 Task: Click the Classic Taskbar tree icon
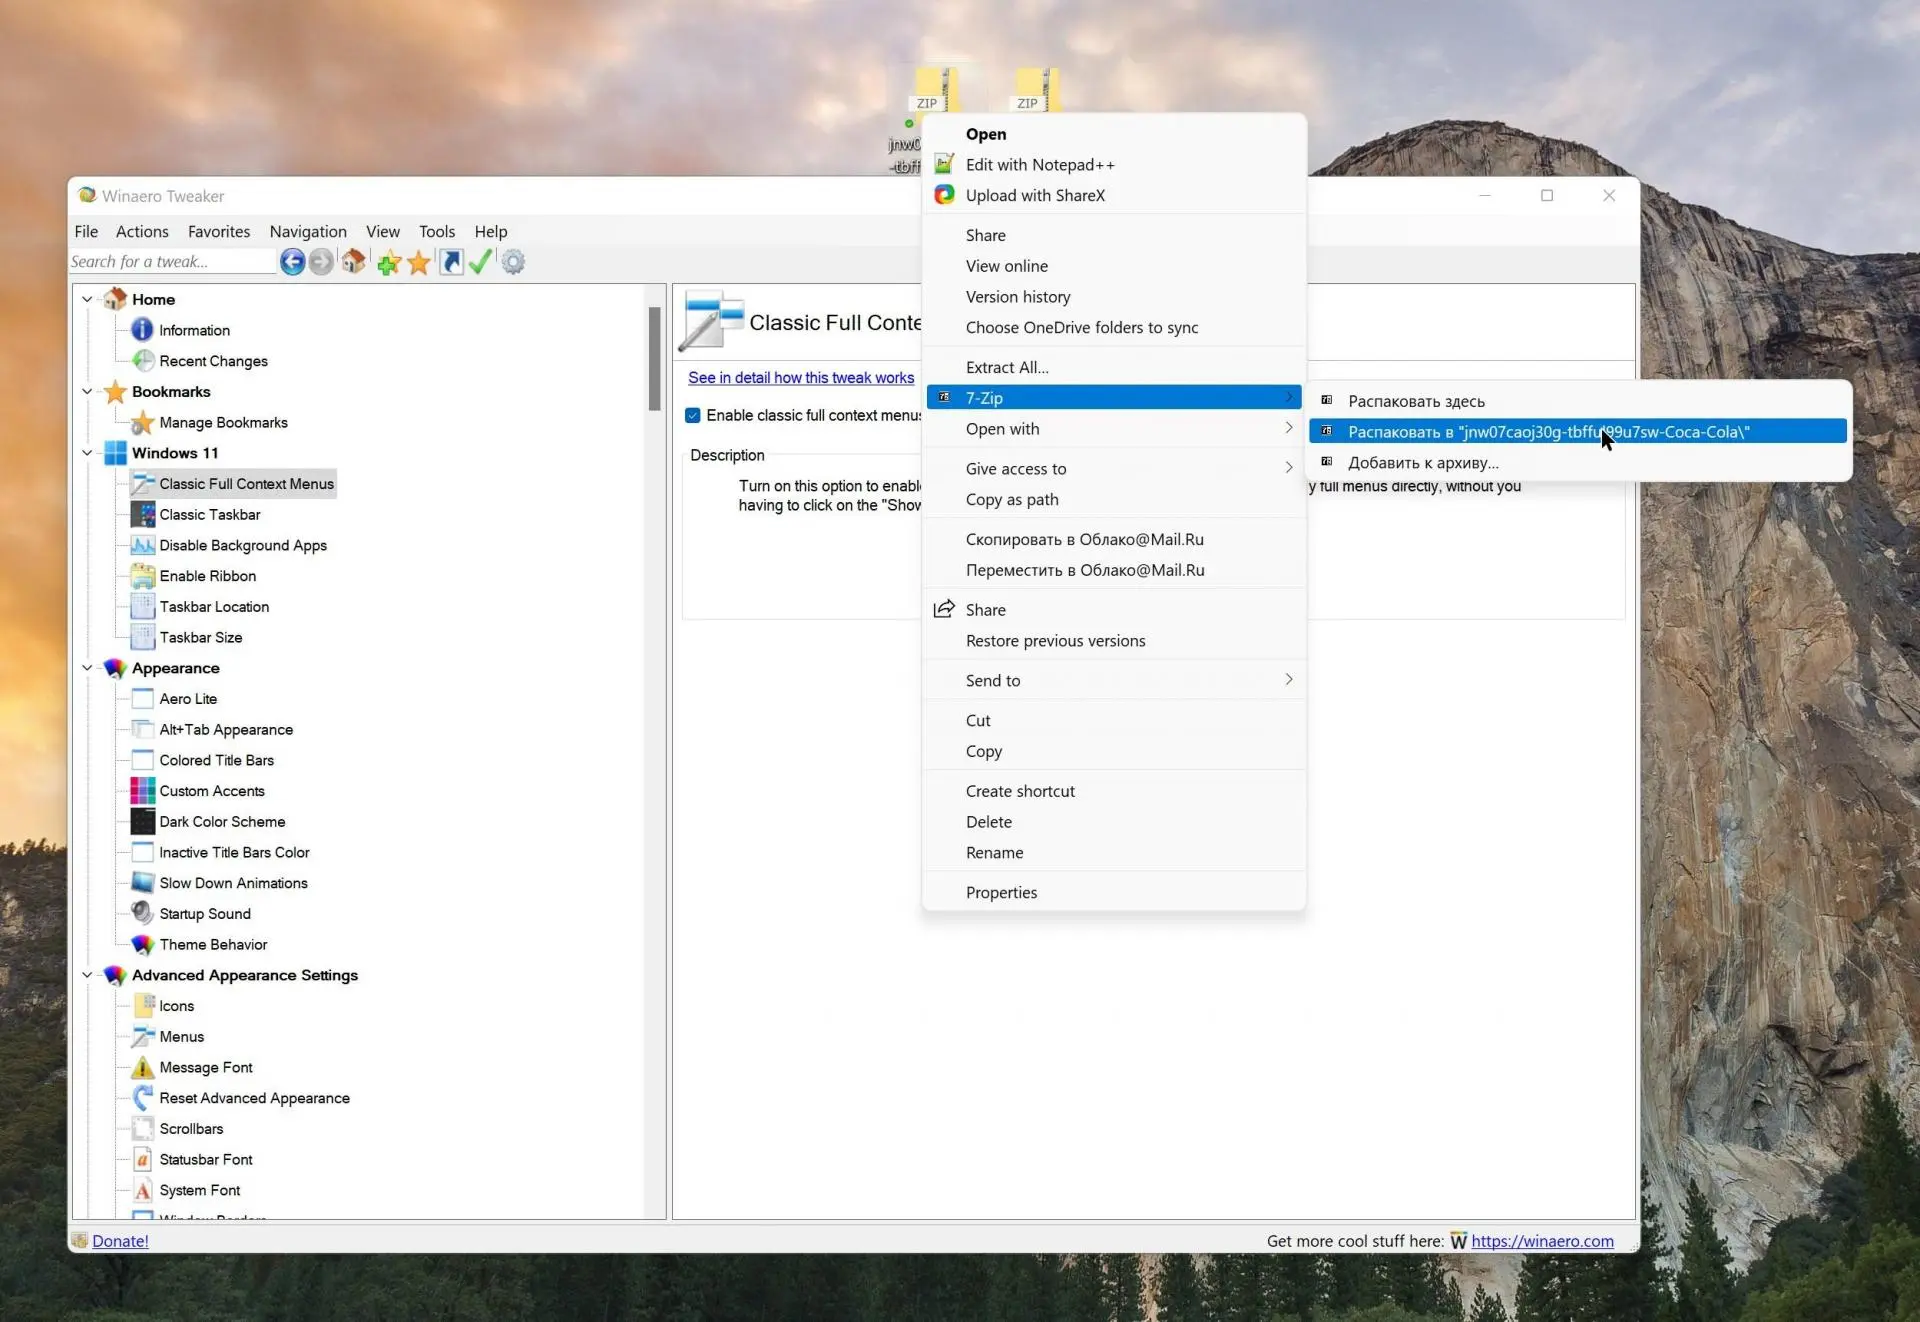tap(143, 514)
